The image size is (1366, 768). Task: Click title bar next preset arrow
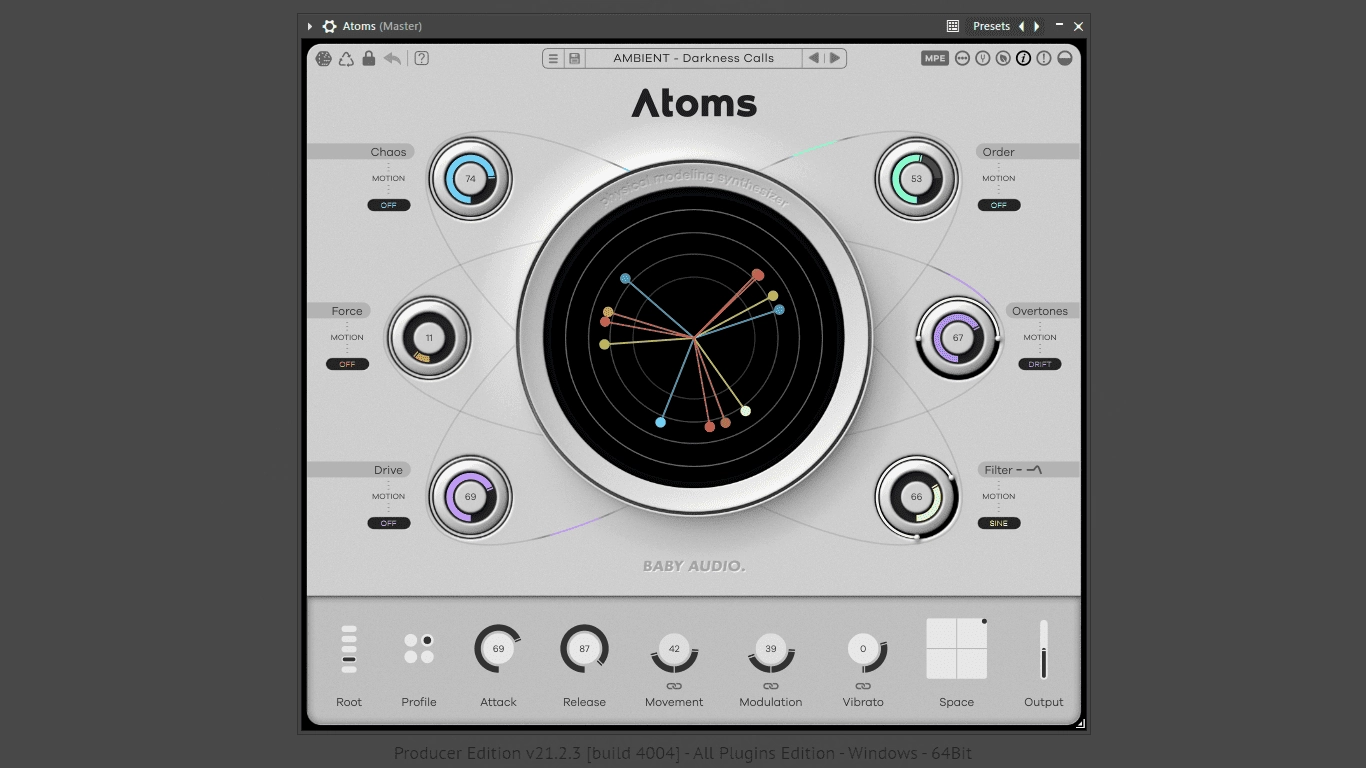click(1037, 26)
